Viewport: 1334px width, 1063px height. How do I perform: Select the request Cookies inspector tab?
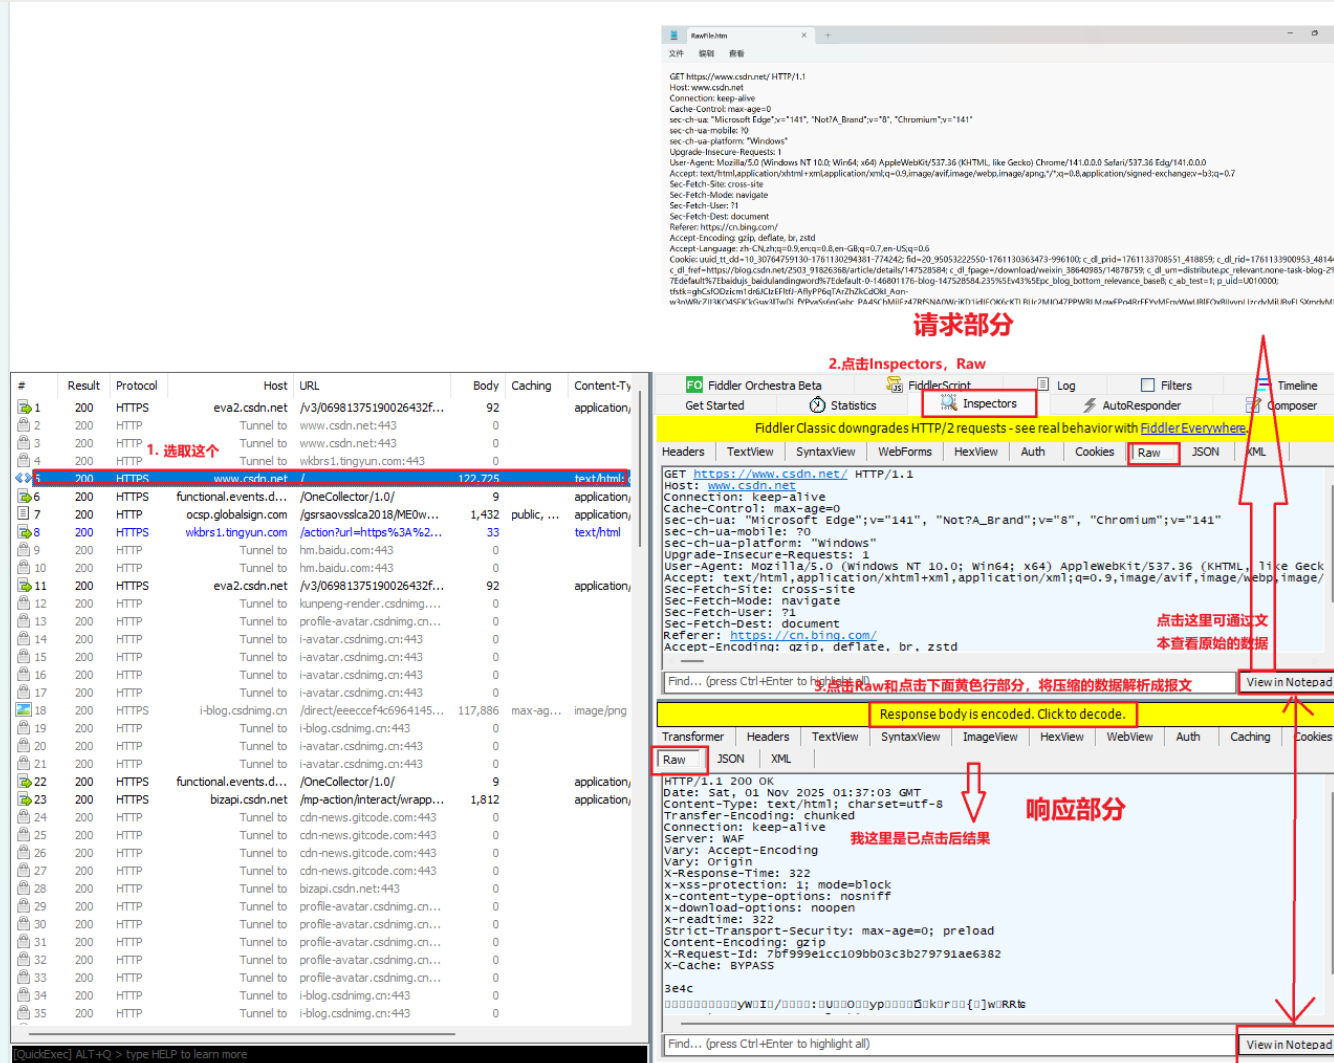[1094, 452]
